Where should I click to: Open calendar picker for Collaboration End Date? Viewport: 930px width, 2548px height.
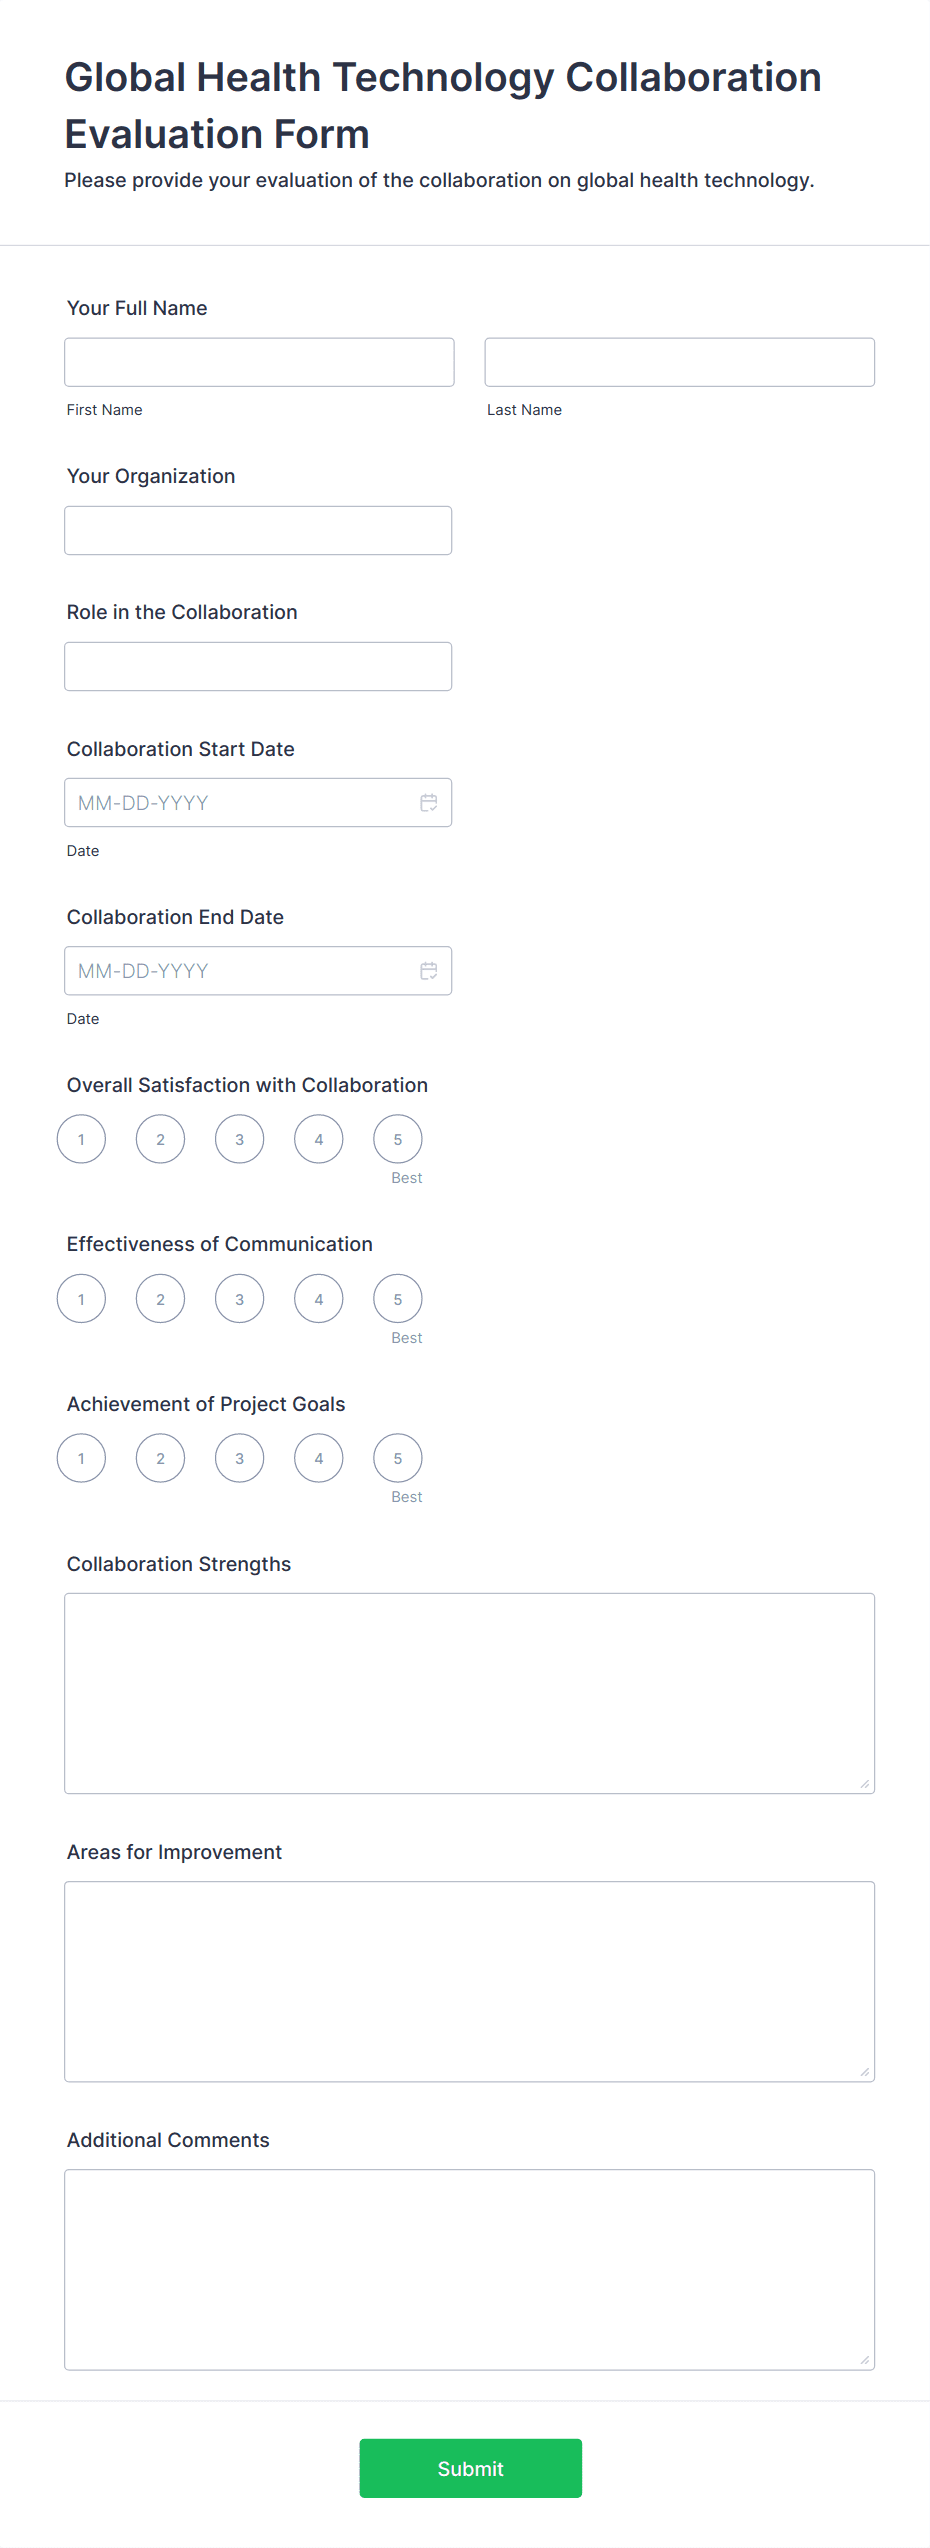click(429, 971)
